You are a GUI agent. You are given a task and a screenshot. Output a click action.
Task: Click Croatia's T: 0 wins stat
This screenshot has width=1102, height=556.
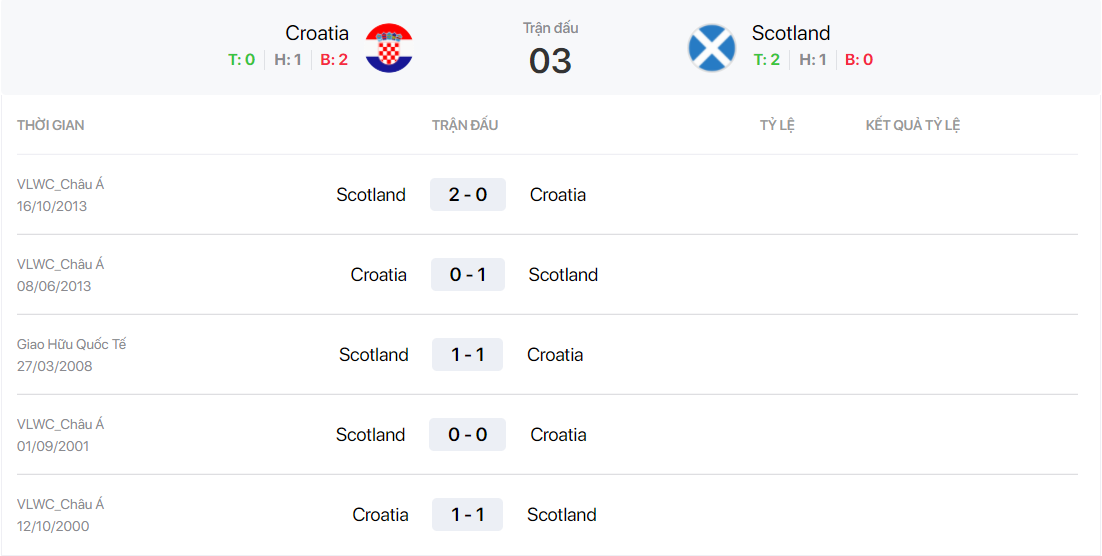(x=242, y=60)
